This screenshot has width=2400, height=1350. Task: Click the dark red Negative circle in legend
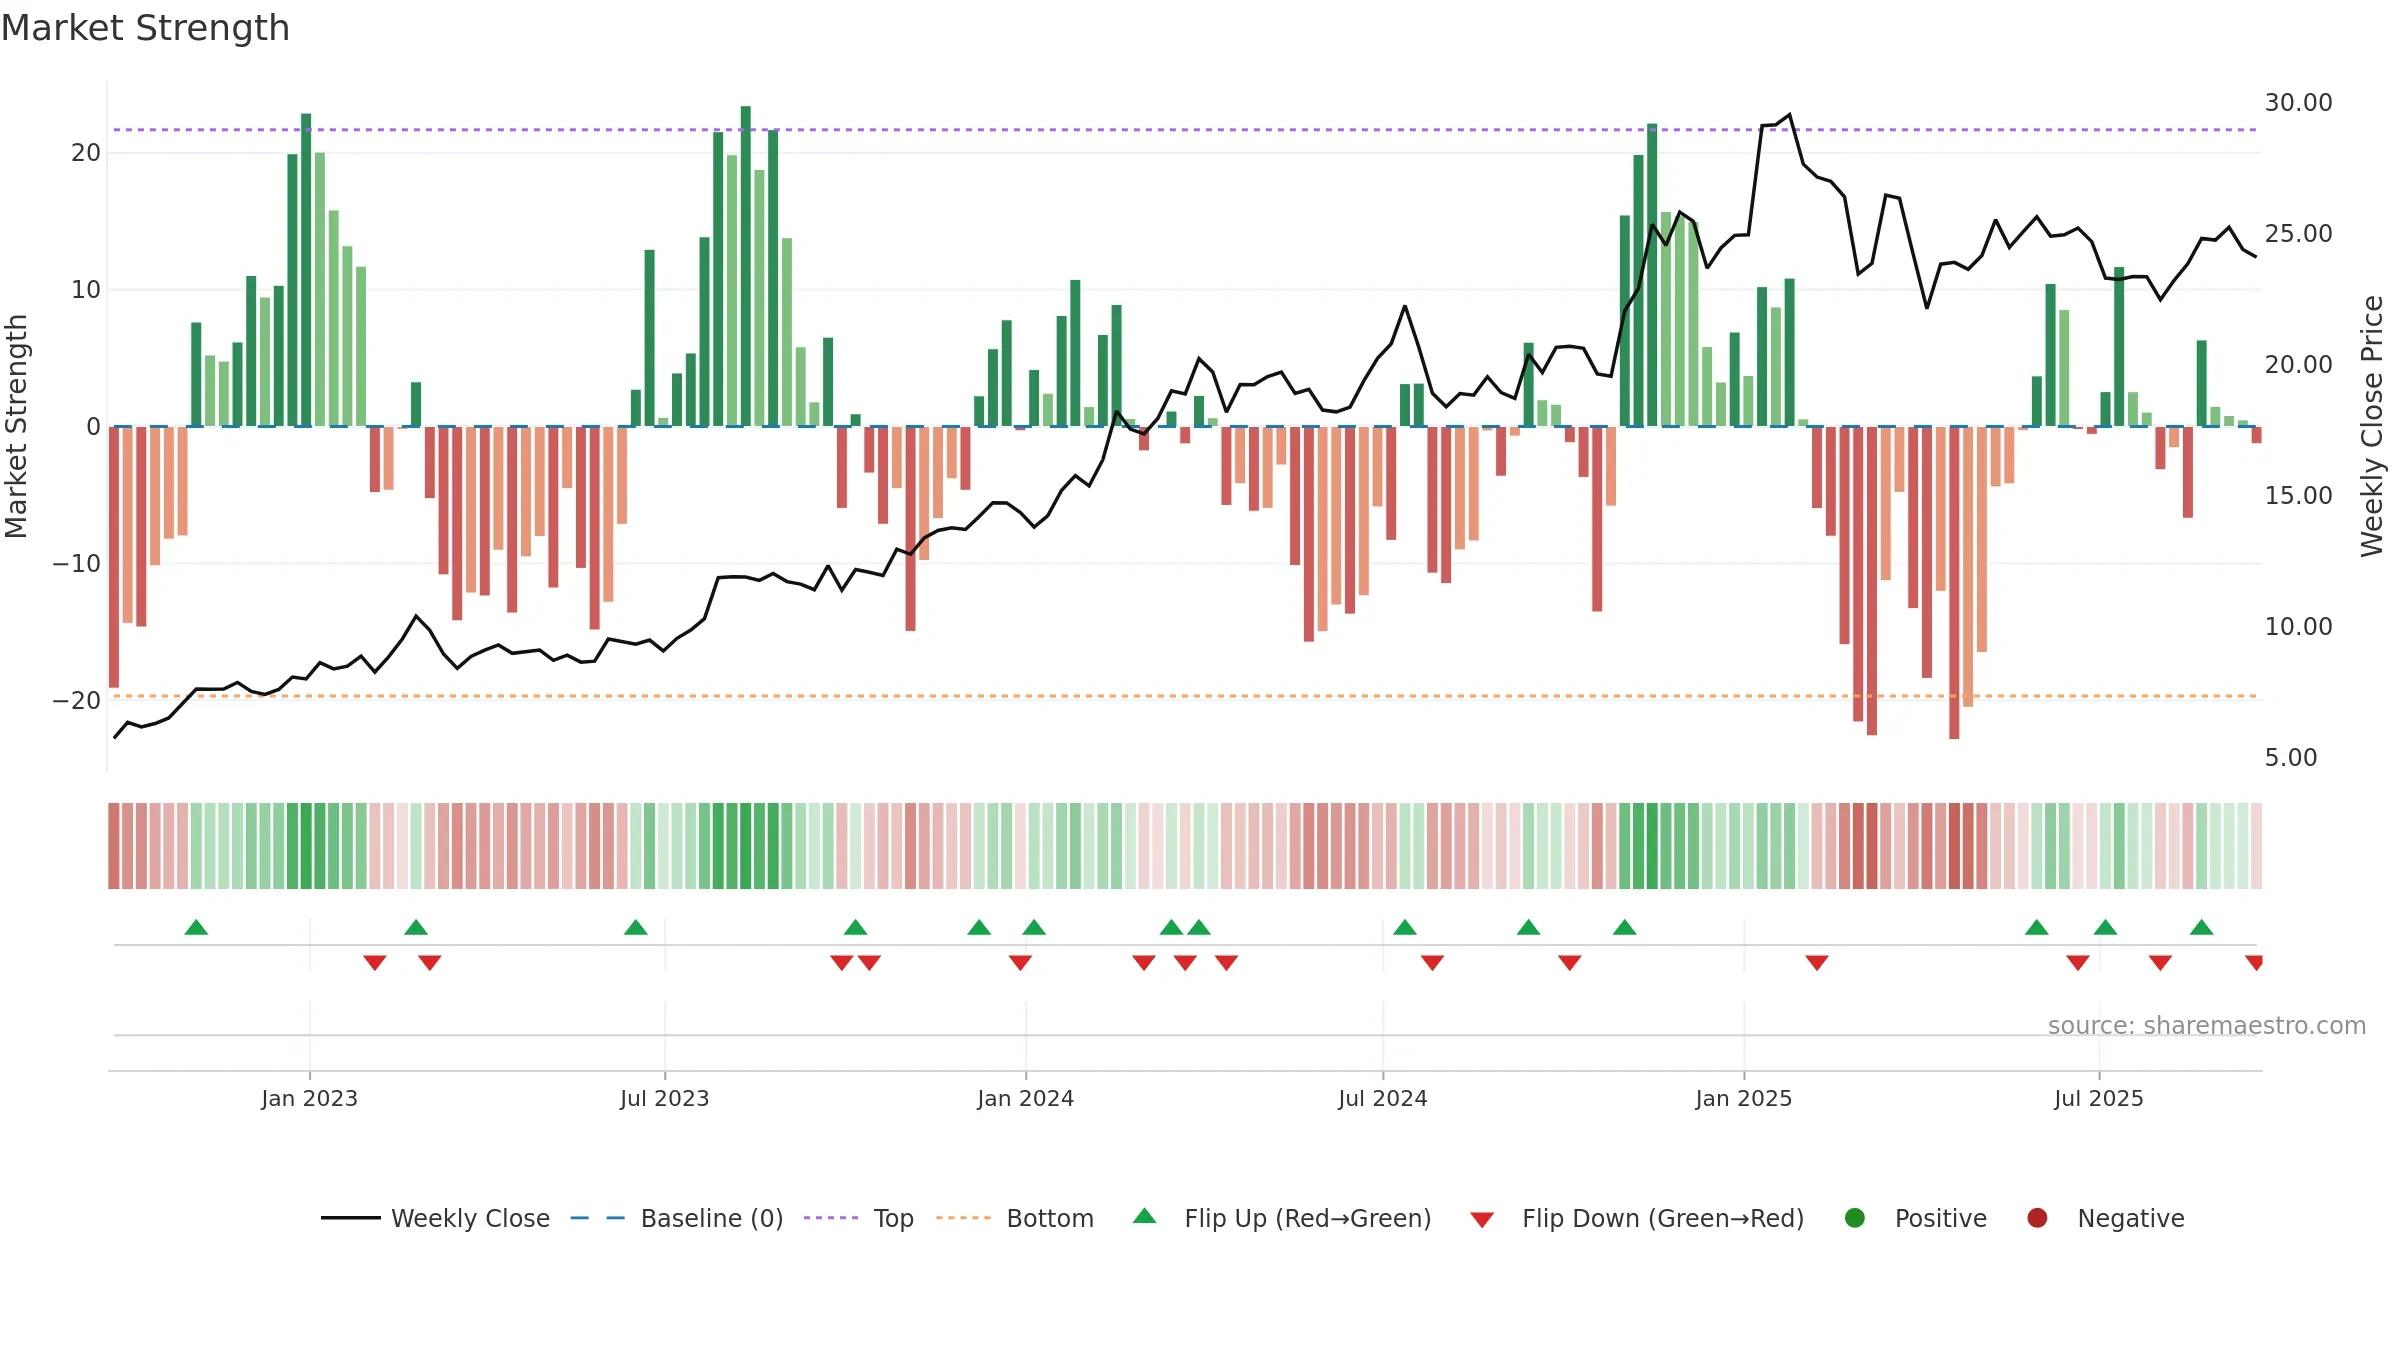[x=2037, y=1218]
